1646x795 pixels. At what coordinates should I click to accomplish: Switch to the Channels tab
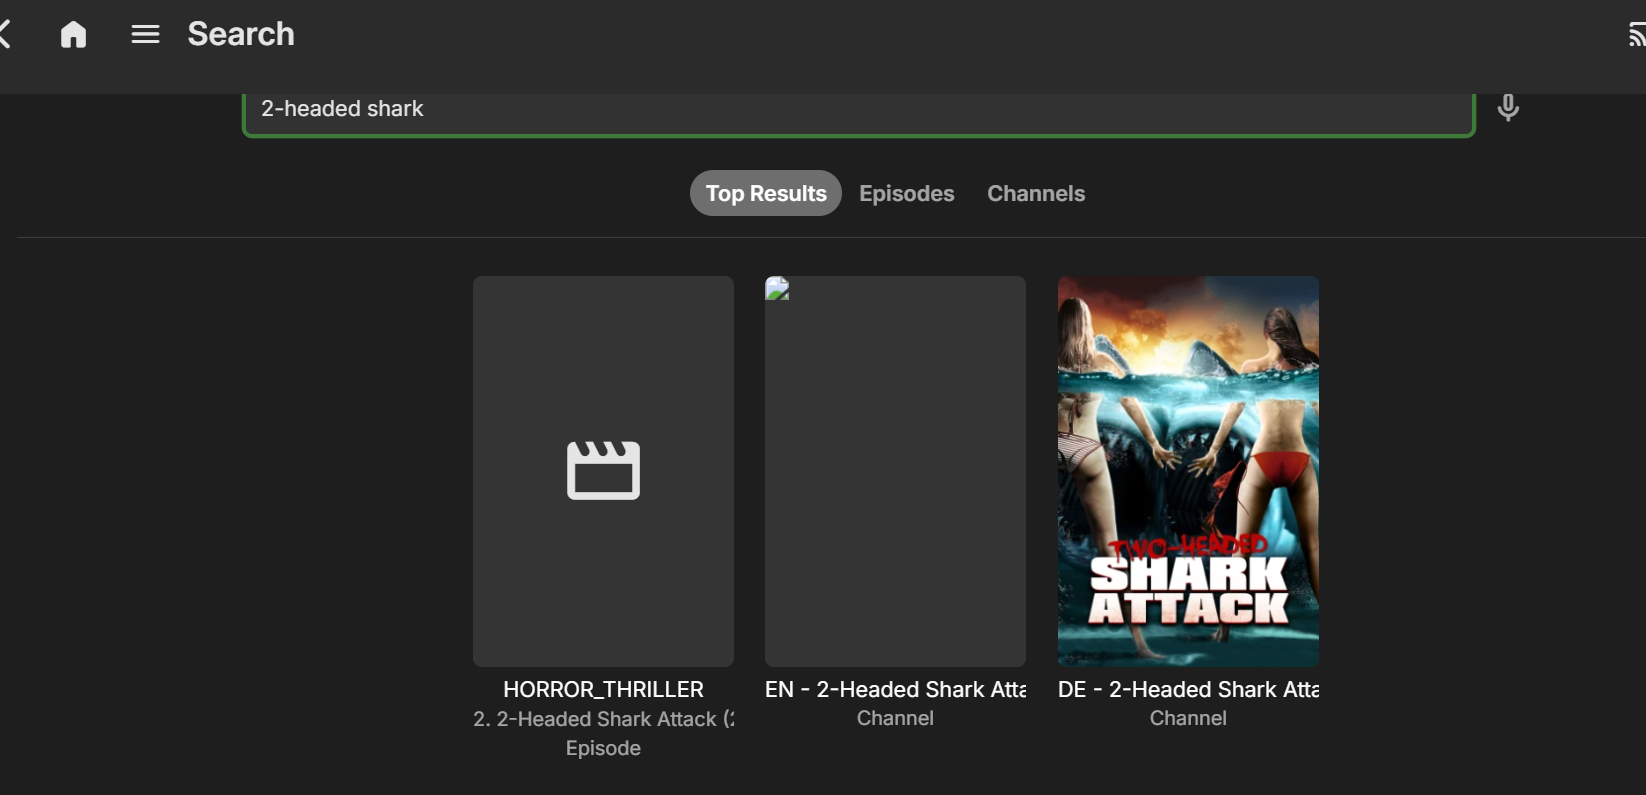(1036, 193)
